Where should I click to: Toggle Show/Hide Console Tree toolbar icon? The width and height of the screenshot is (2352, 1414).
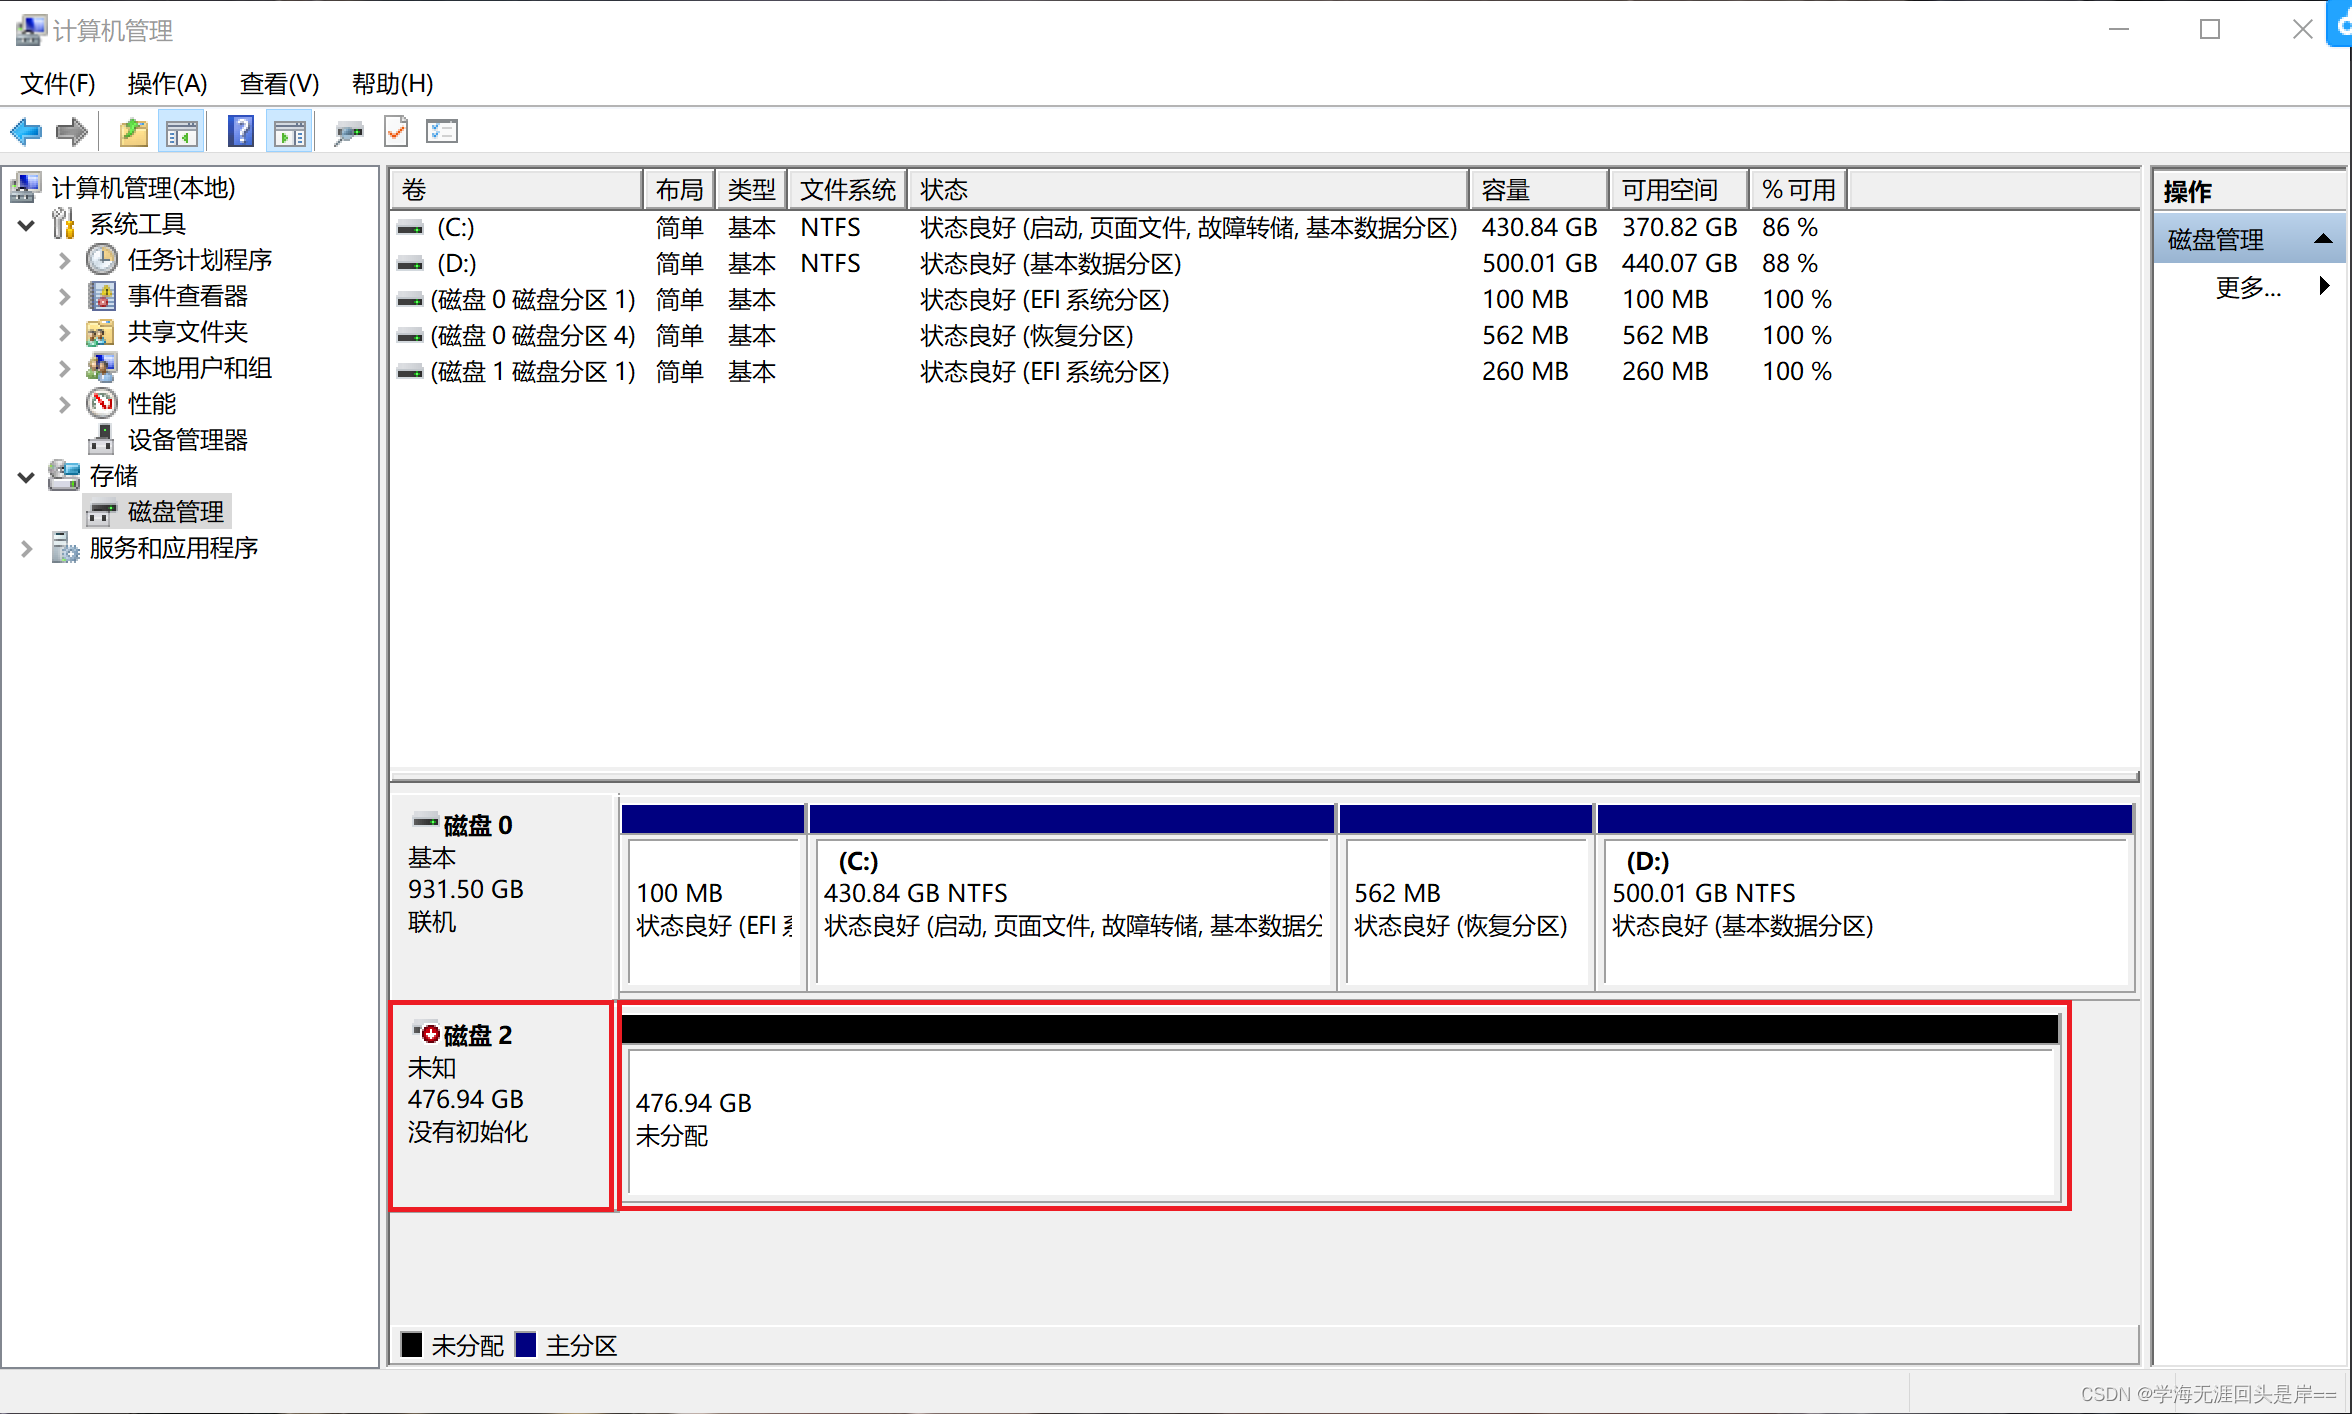point(182,132)
